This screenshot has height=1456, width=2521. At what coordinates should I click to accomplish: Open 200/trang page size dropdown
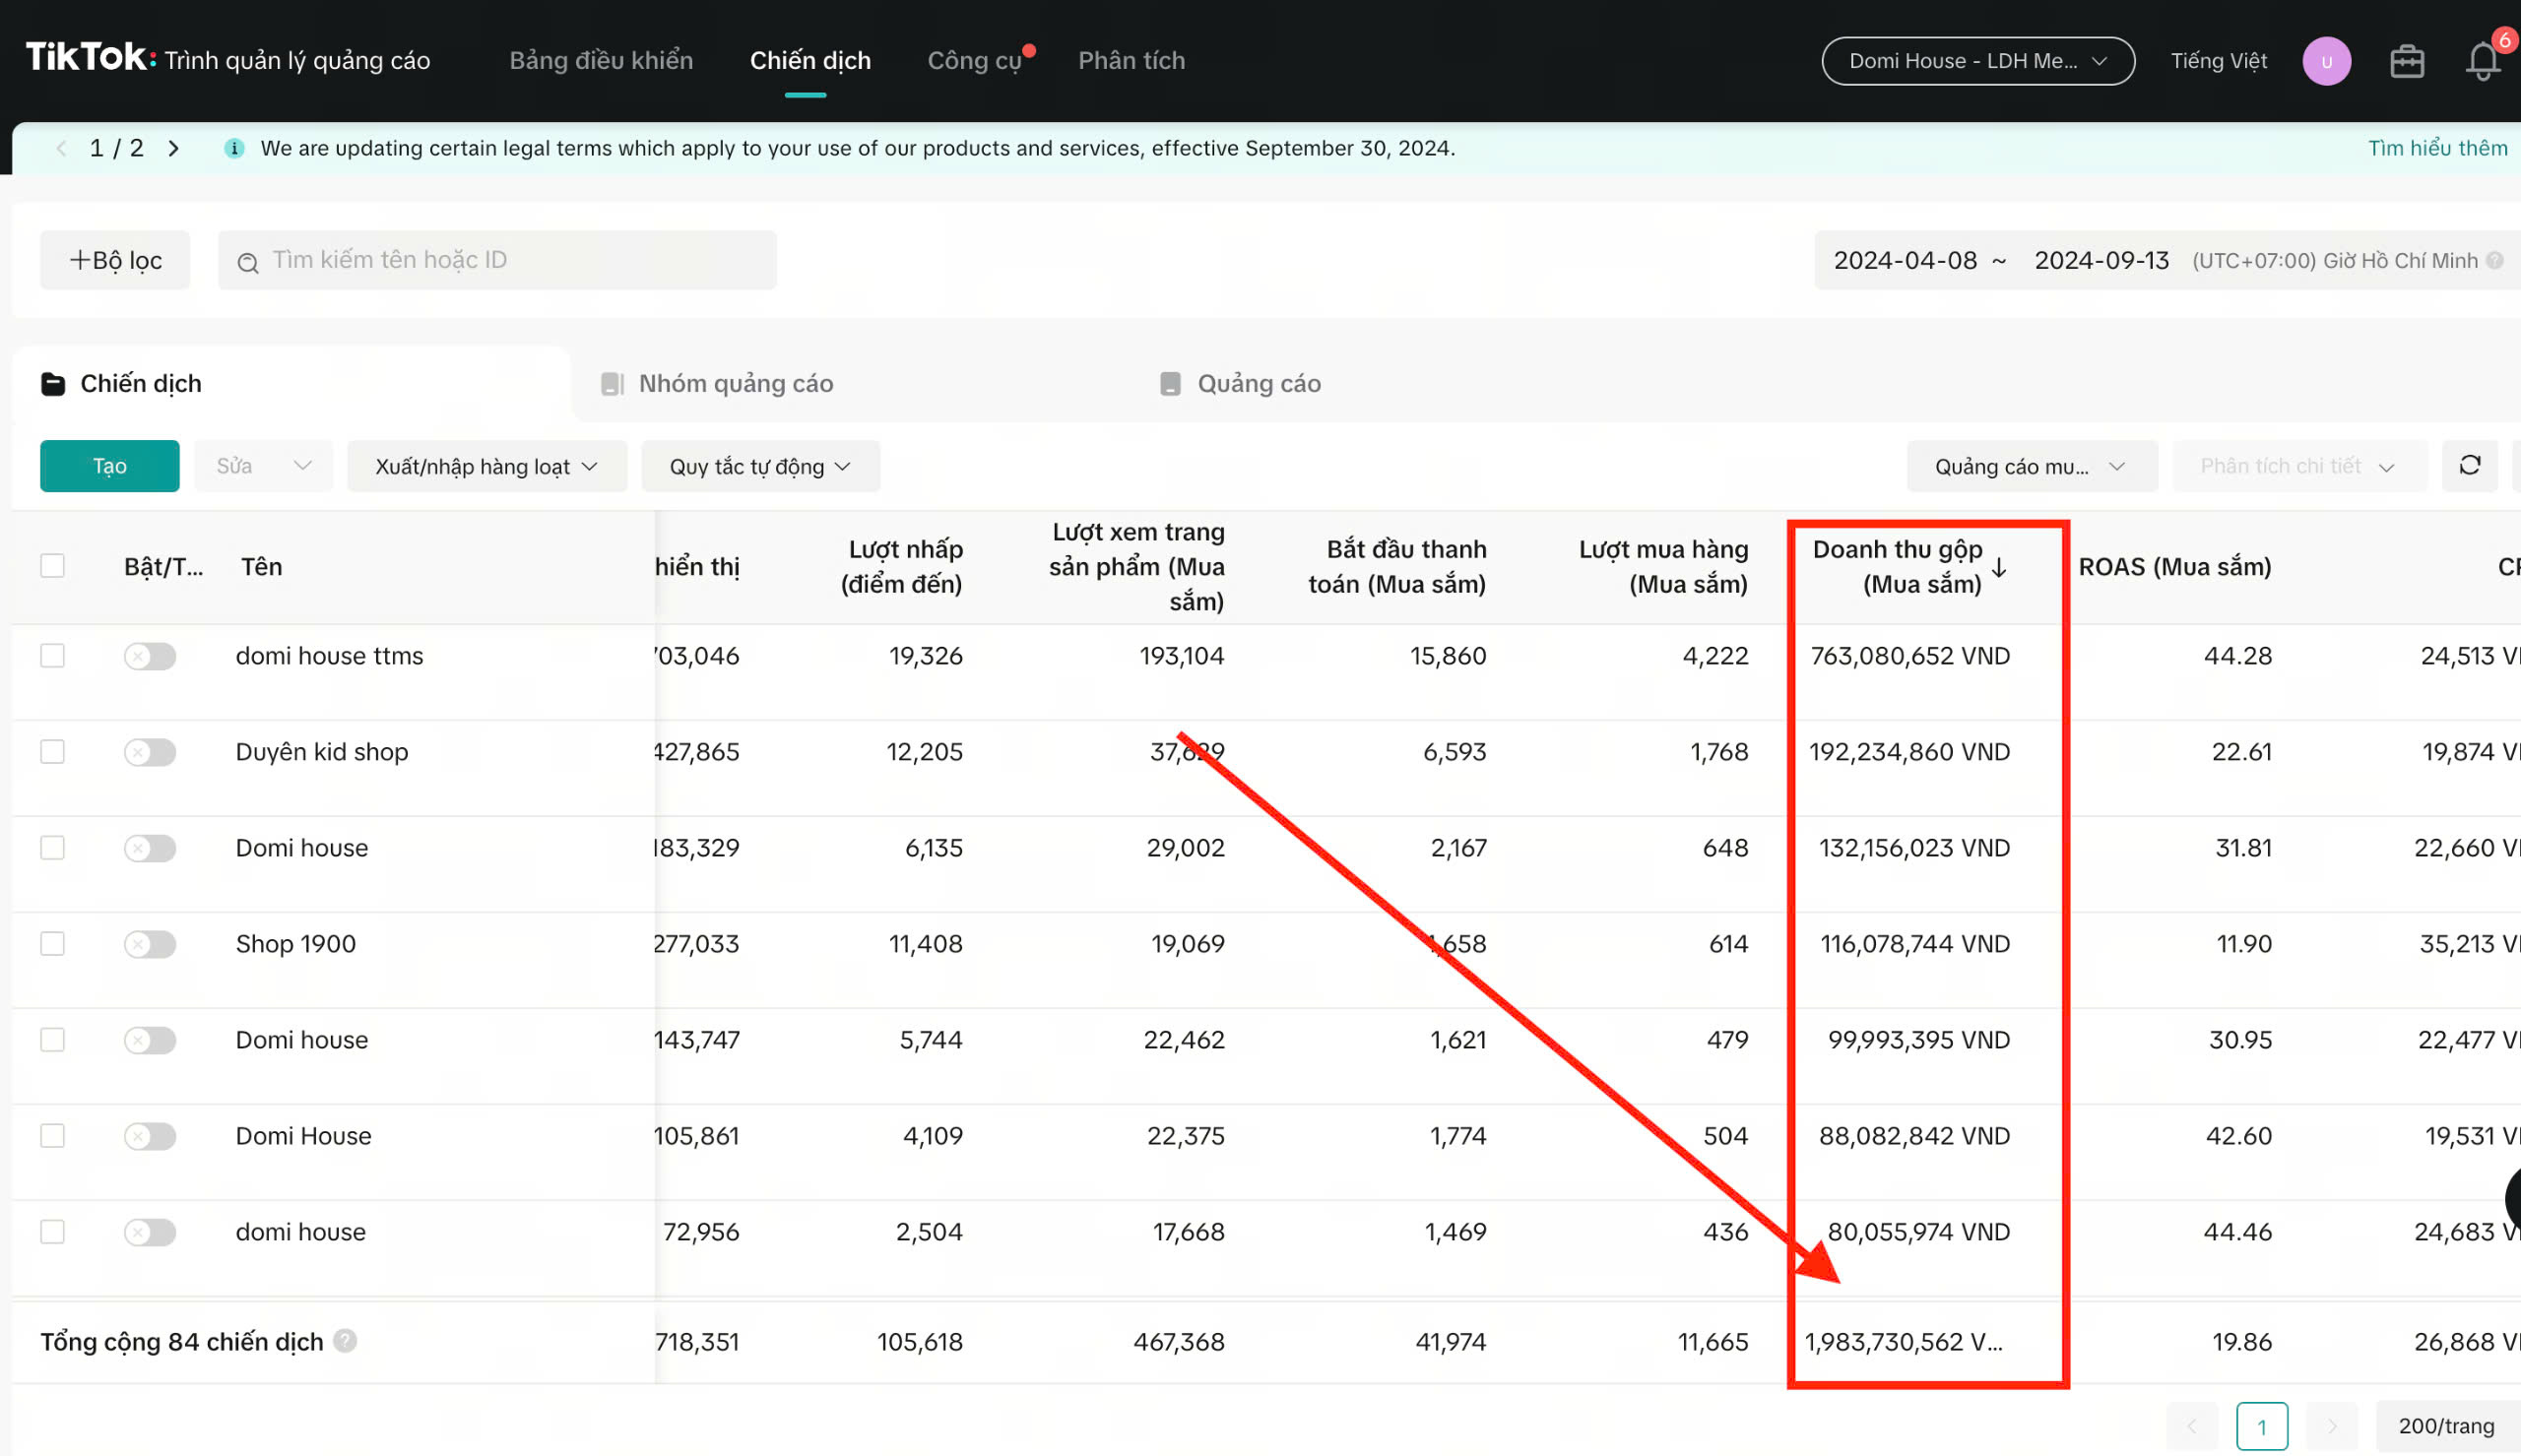click(2447, 1426)
